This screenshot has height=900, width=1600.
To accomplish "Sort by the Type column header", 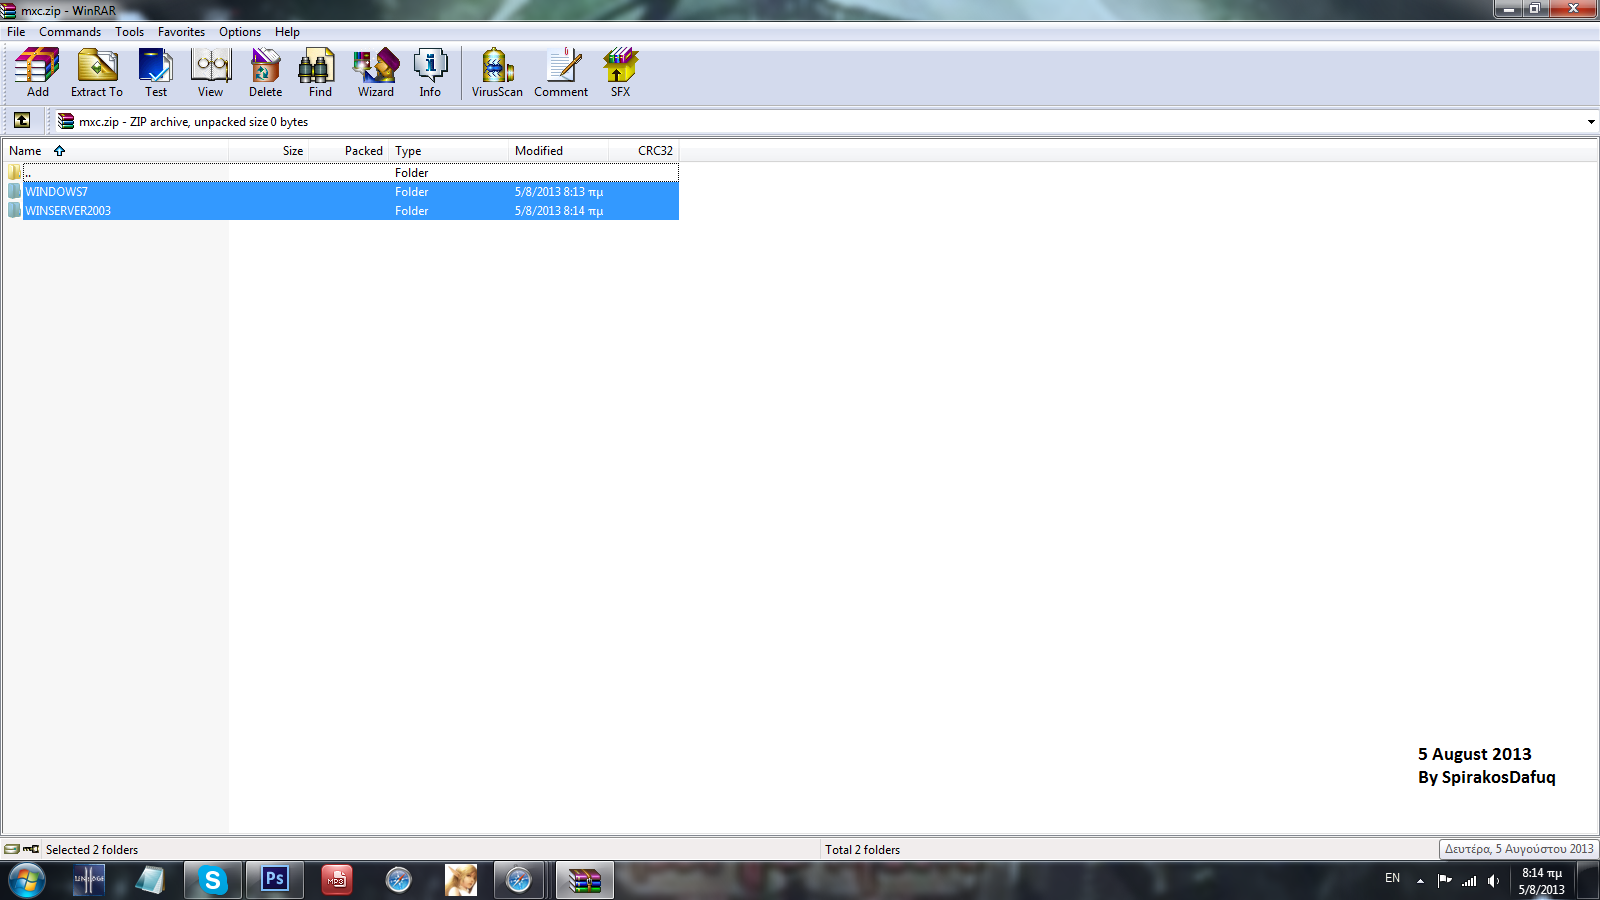I will [449, 151].
